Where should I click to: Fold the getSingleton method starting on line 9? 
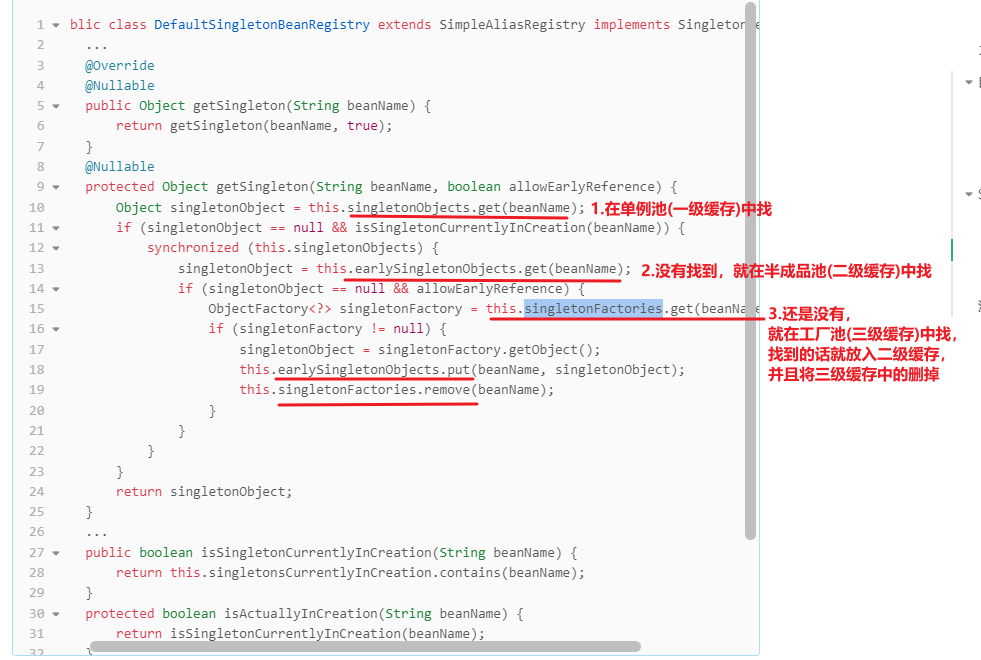point(56,187)
